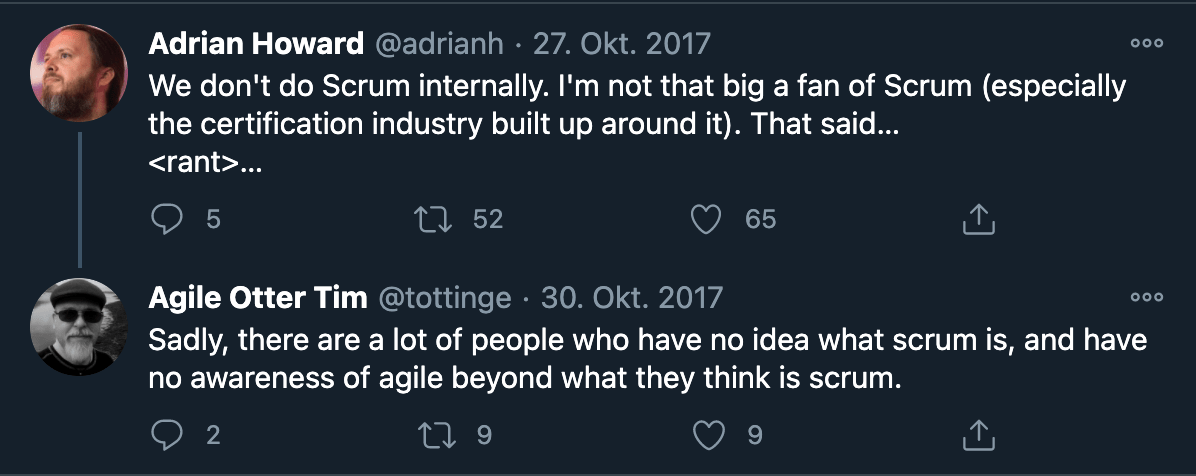
Task: Open the 27. Okt. 2017 timestamp
Action: (621, 44)
